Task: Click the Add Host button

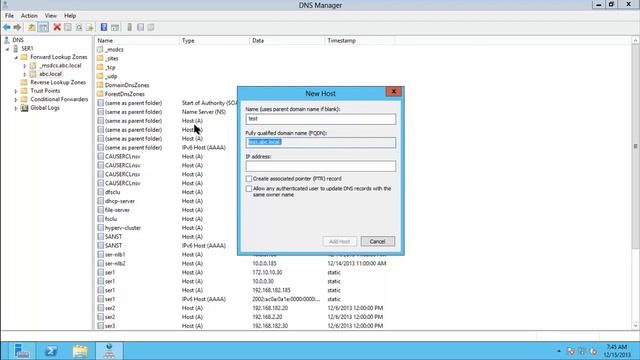Action: point(340,241)
